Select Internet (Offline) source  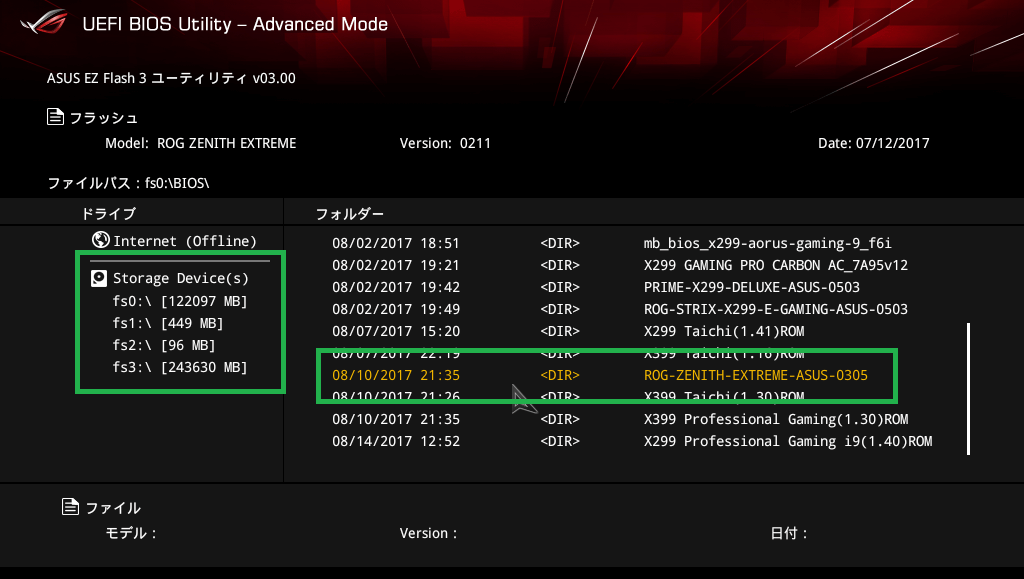pyautogui.click(x=185, y=241)
